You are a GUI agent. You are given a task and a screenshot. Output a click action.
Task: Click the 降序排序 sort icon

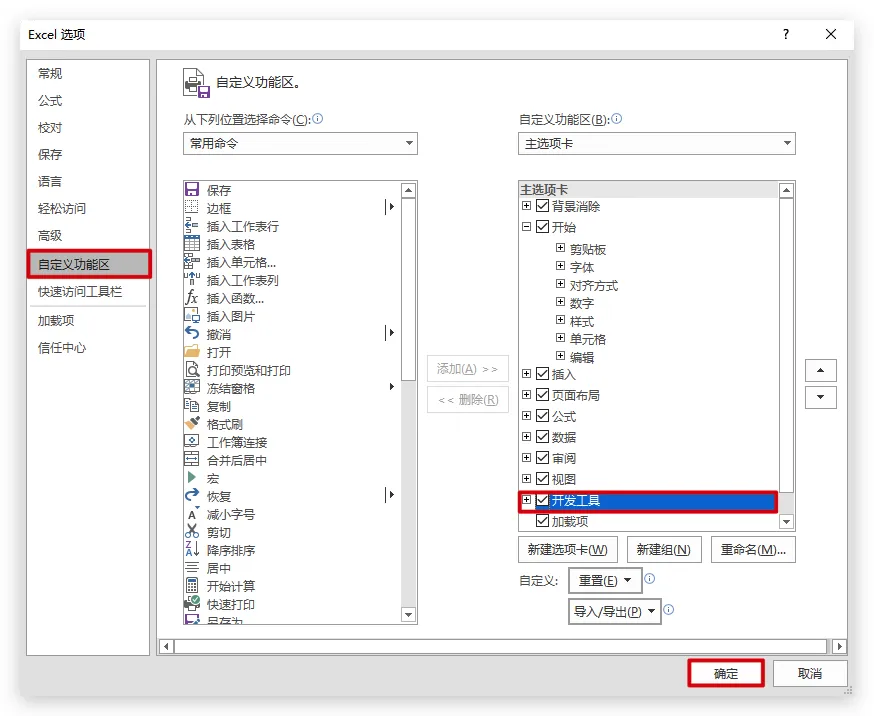pyautogui.click(x=192, y=549)
